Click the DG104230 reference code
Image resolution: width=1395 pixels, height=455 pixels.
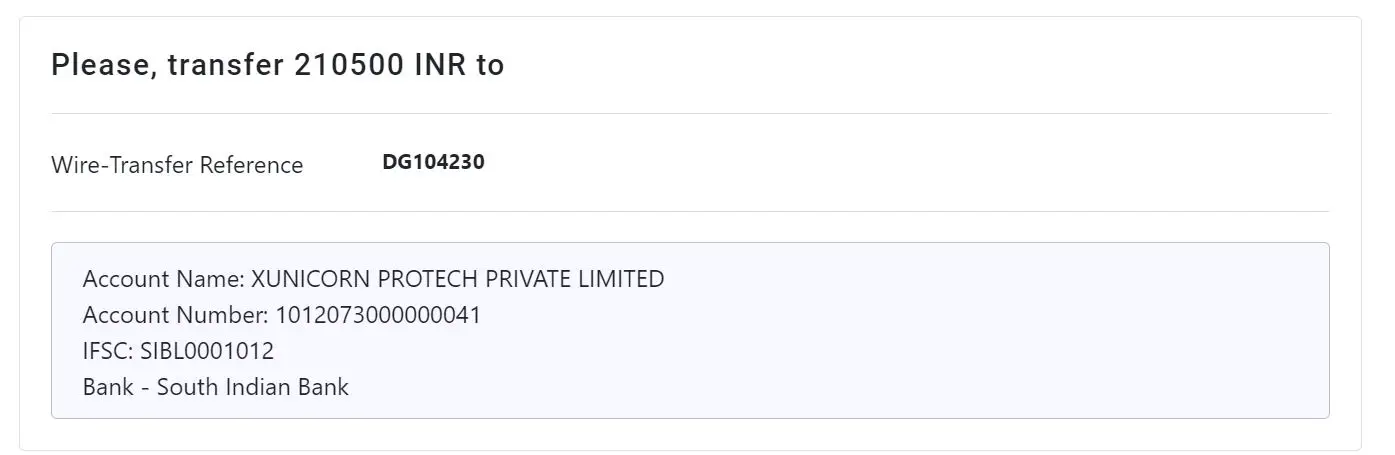click(x=433, y=162)
